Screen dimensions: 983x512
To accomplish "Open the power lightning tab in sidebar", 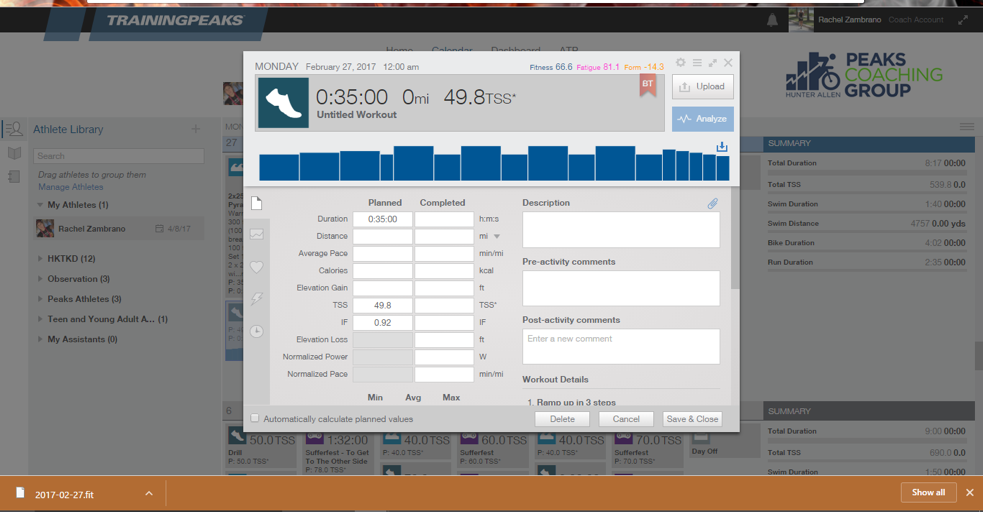I will (x=257, y=299).
